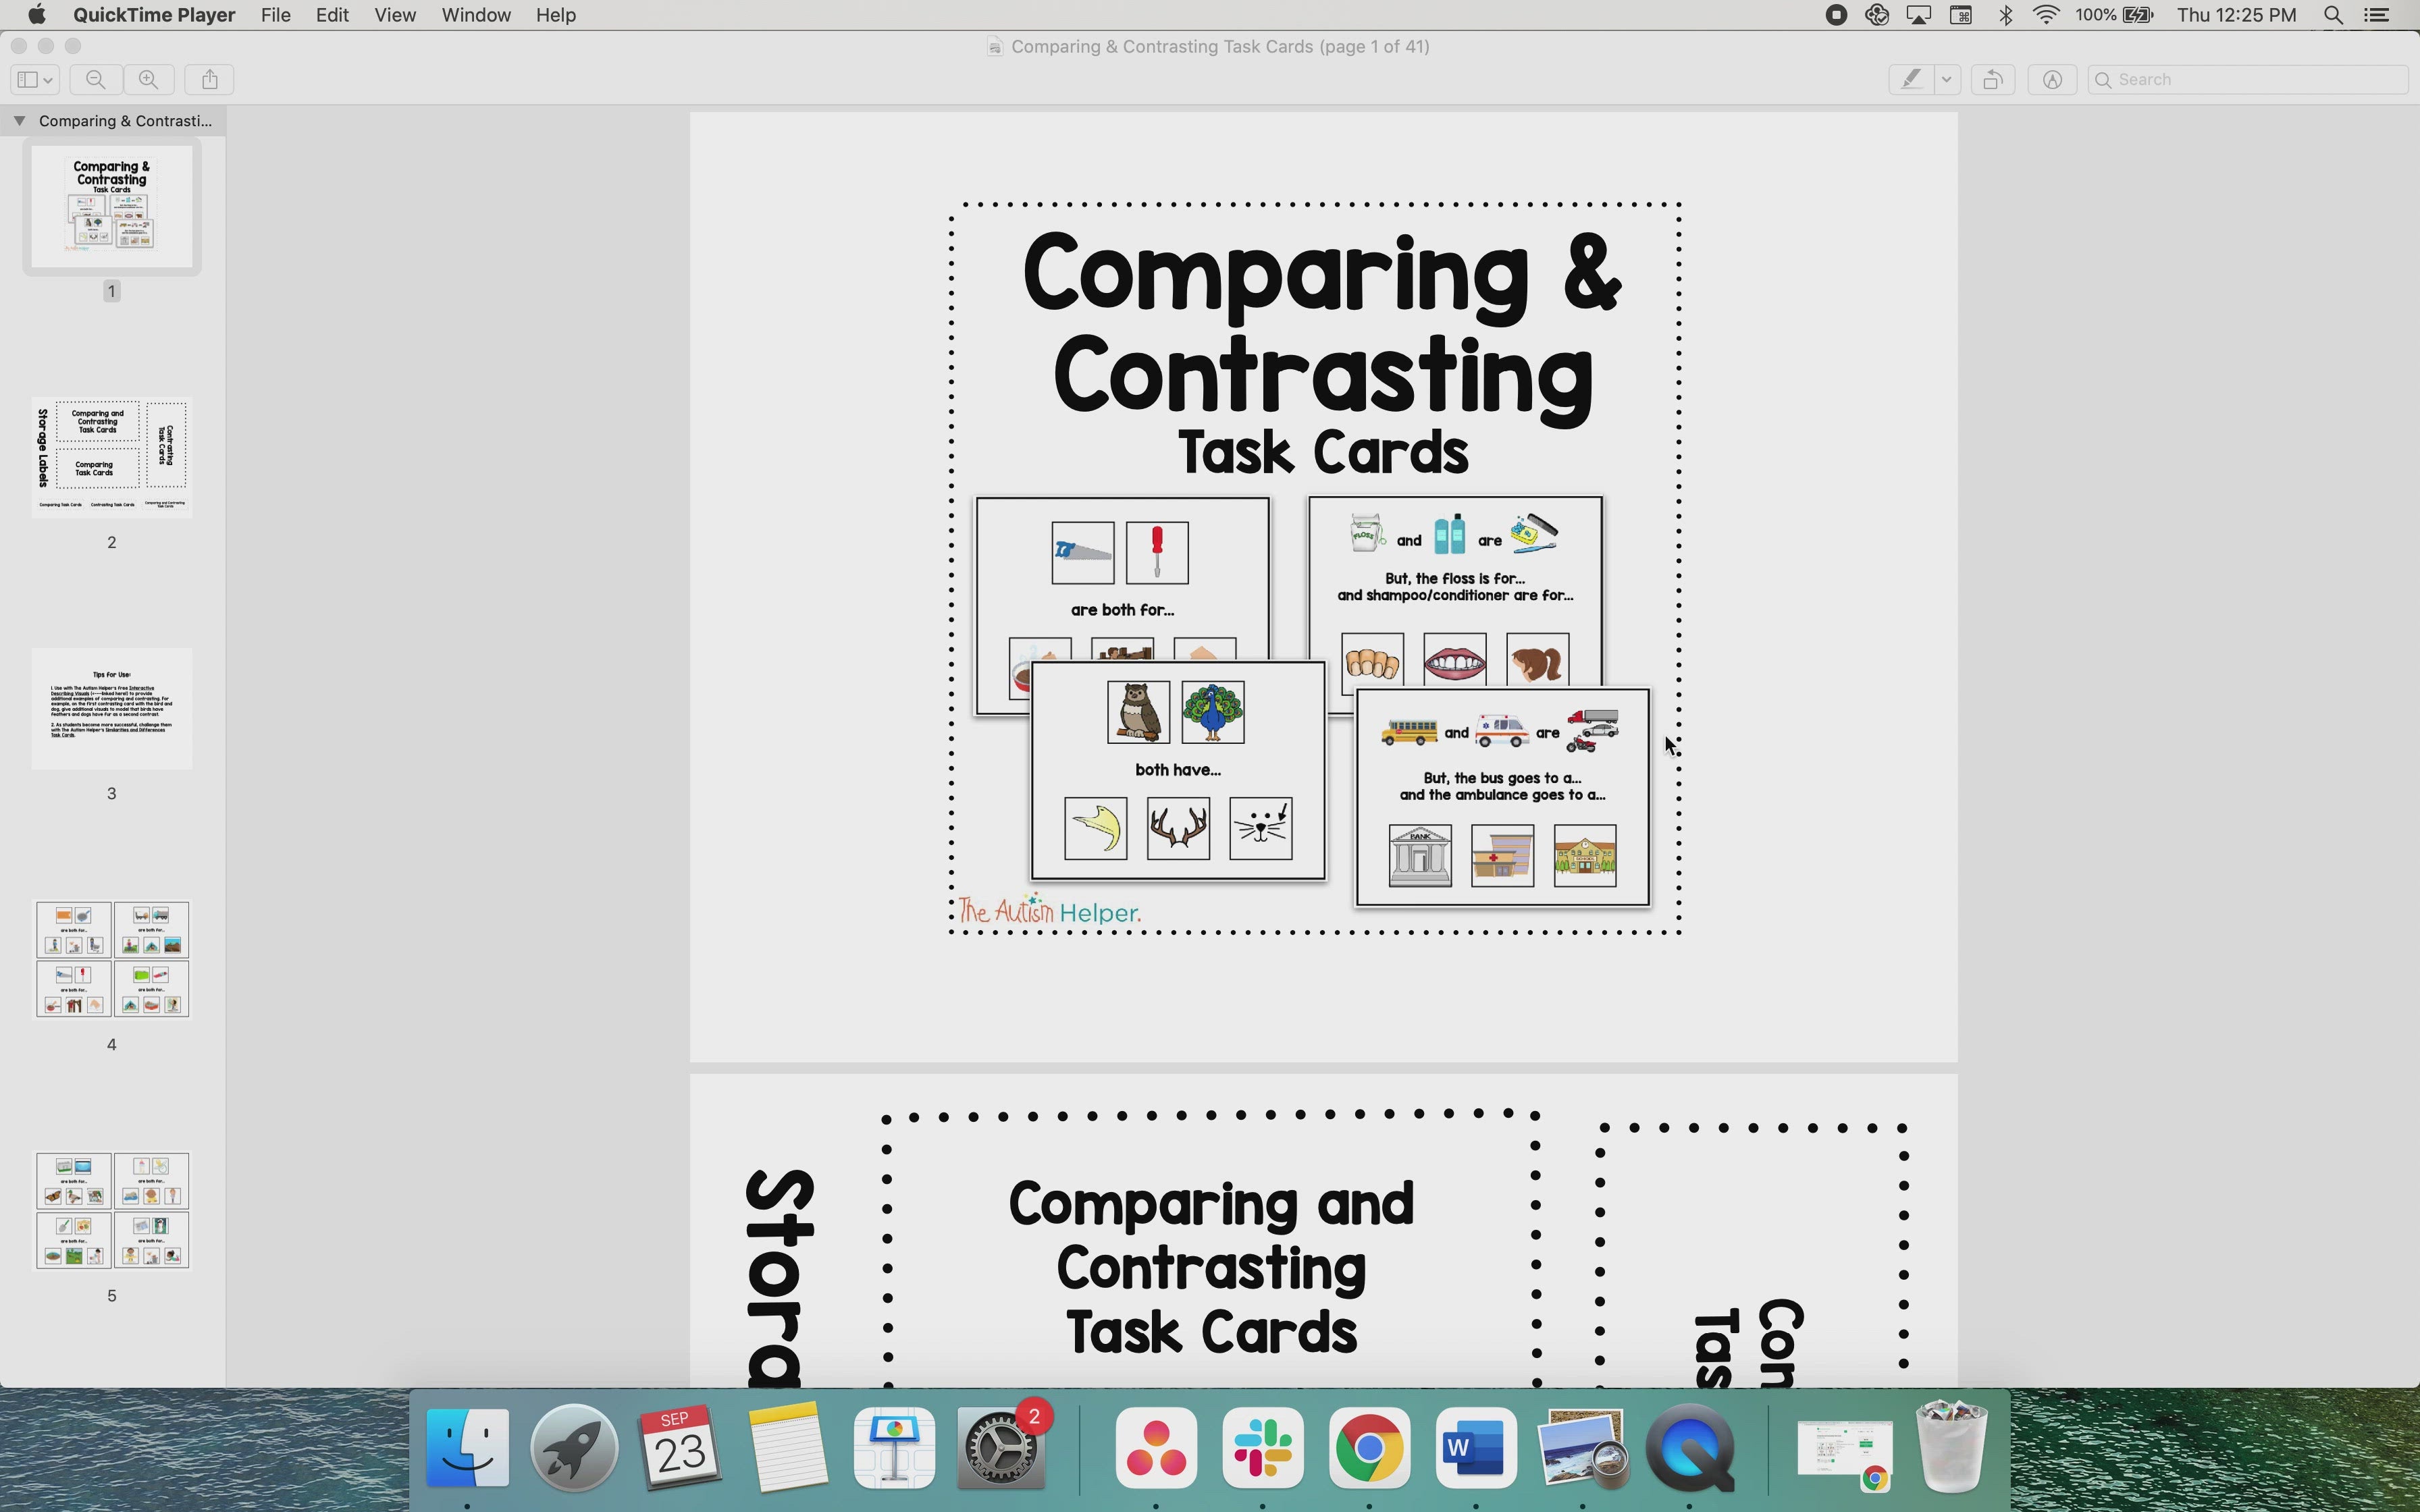Image resolution: width=2420 pixels, height=1512 pixels.
Task: Click the bus and ambulance task card
Action: pos(1502,797)
